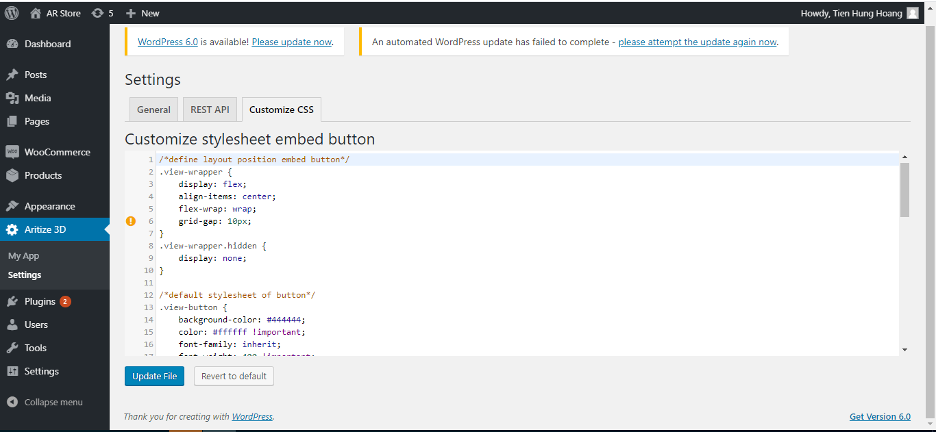The width and height of the screenshot is (936, 432).
Task: Click the editor scrollbar down arrow
Action: pyautogui.click(x=904, y=350)
